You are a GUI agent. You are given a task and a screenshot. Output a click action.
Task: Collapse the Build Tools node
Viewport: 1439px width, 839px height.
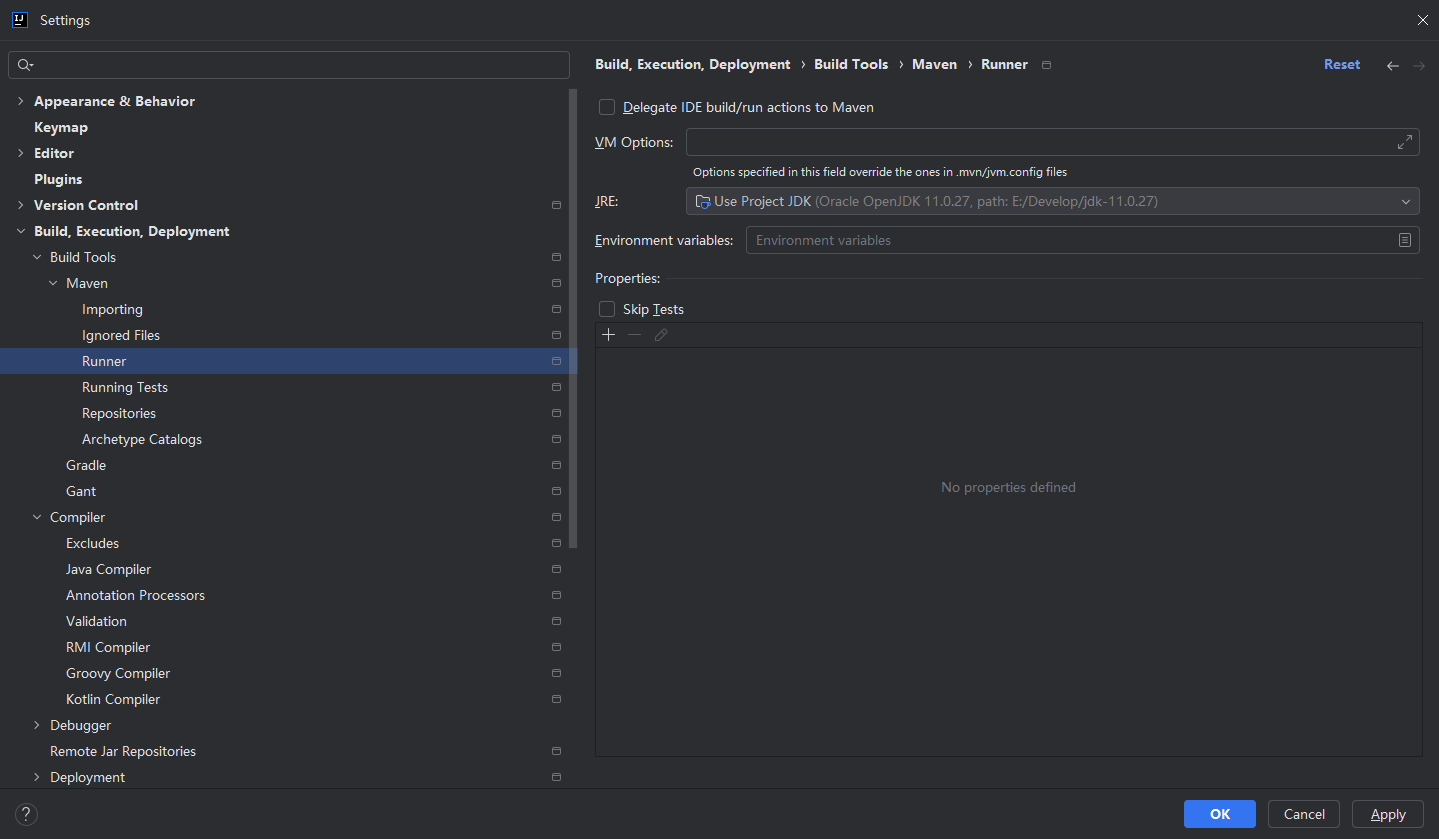(x=37, y=257)
